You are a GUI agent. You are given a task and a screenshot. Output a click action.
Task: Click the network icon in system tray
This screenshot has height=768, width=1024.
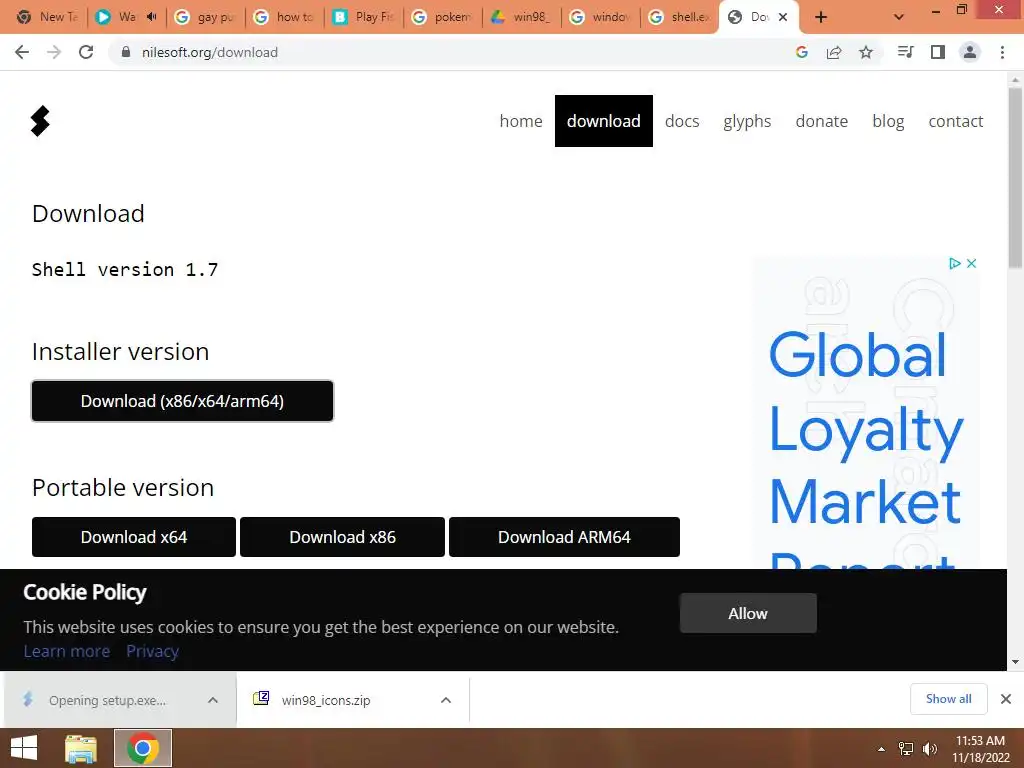pos(906,749)
